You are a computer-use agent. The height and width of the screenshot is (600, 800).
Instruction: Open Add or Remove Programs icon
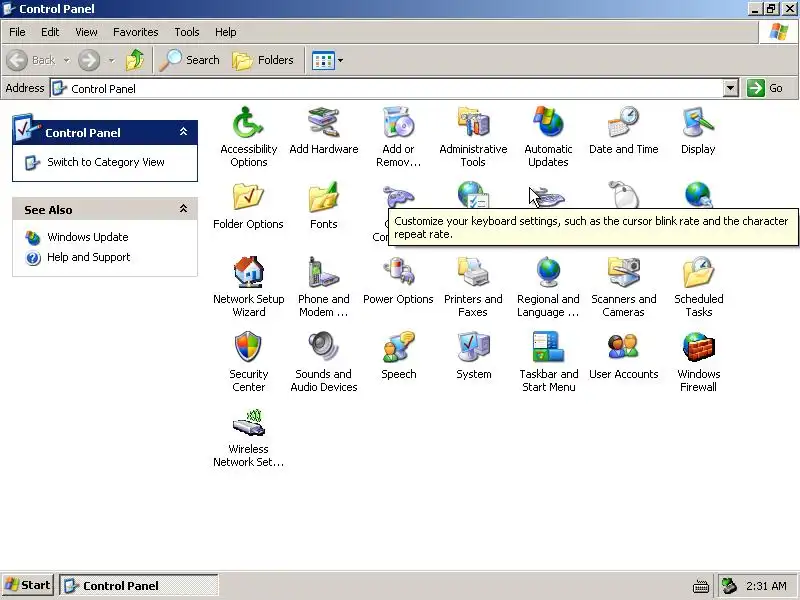coord(398,122)
